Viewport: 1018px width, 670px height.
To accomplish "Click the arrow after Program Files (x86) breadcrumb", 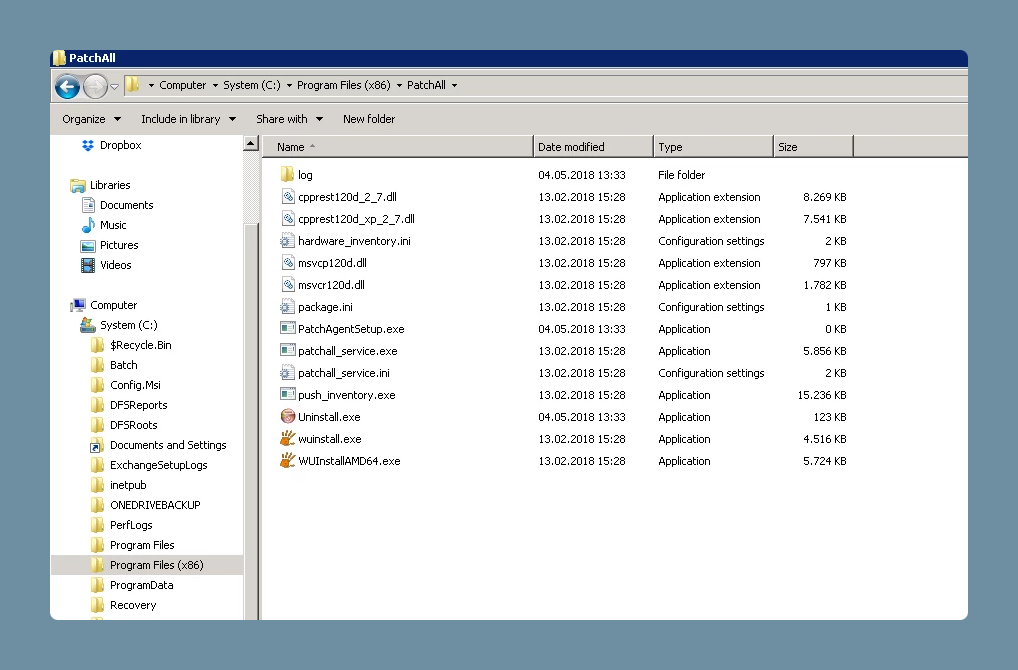I will click(399, 85).
